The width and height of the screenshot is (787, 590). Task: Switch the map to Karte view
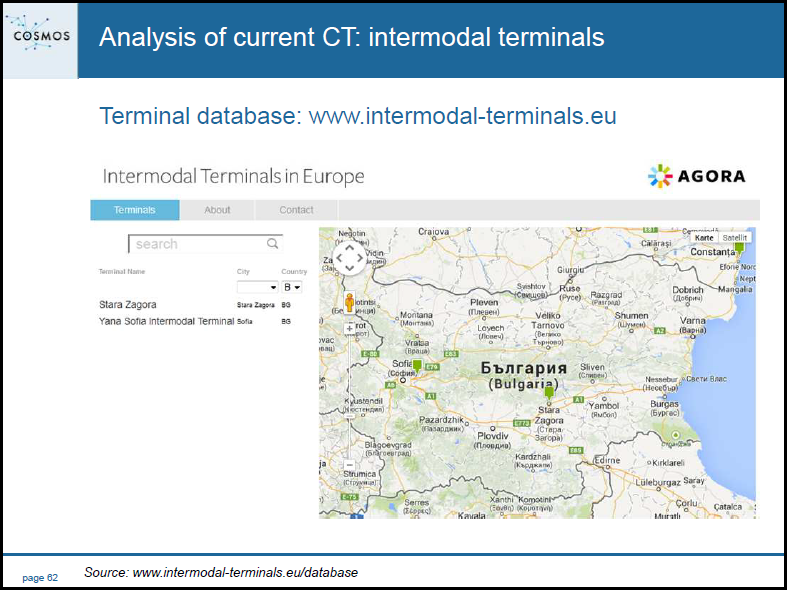tap(704, 238)
